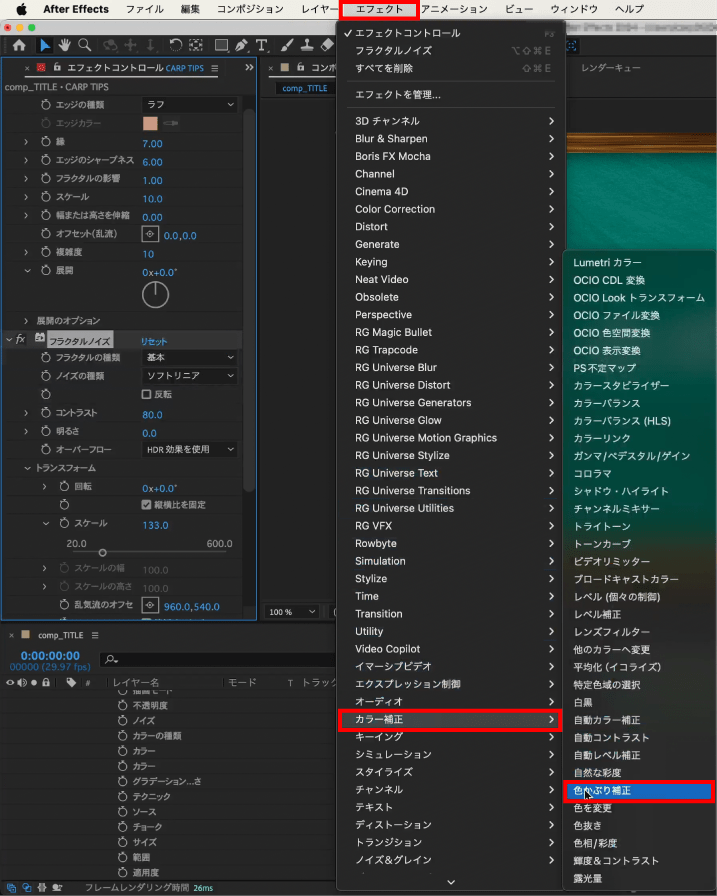This screenshot has height=896, width=717.
Task: Toggle the 縦横比を固定 checkbox
Action: coord(146,505)
